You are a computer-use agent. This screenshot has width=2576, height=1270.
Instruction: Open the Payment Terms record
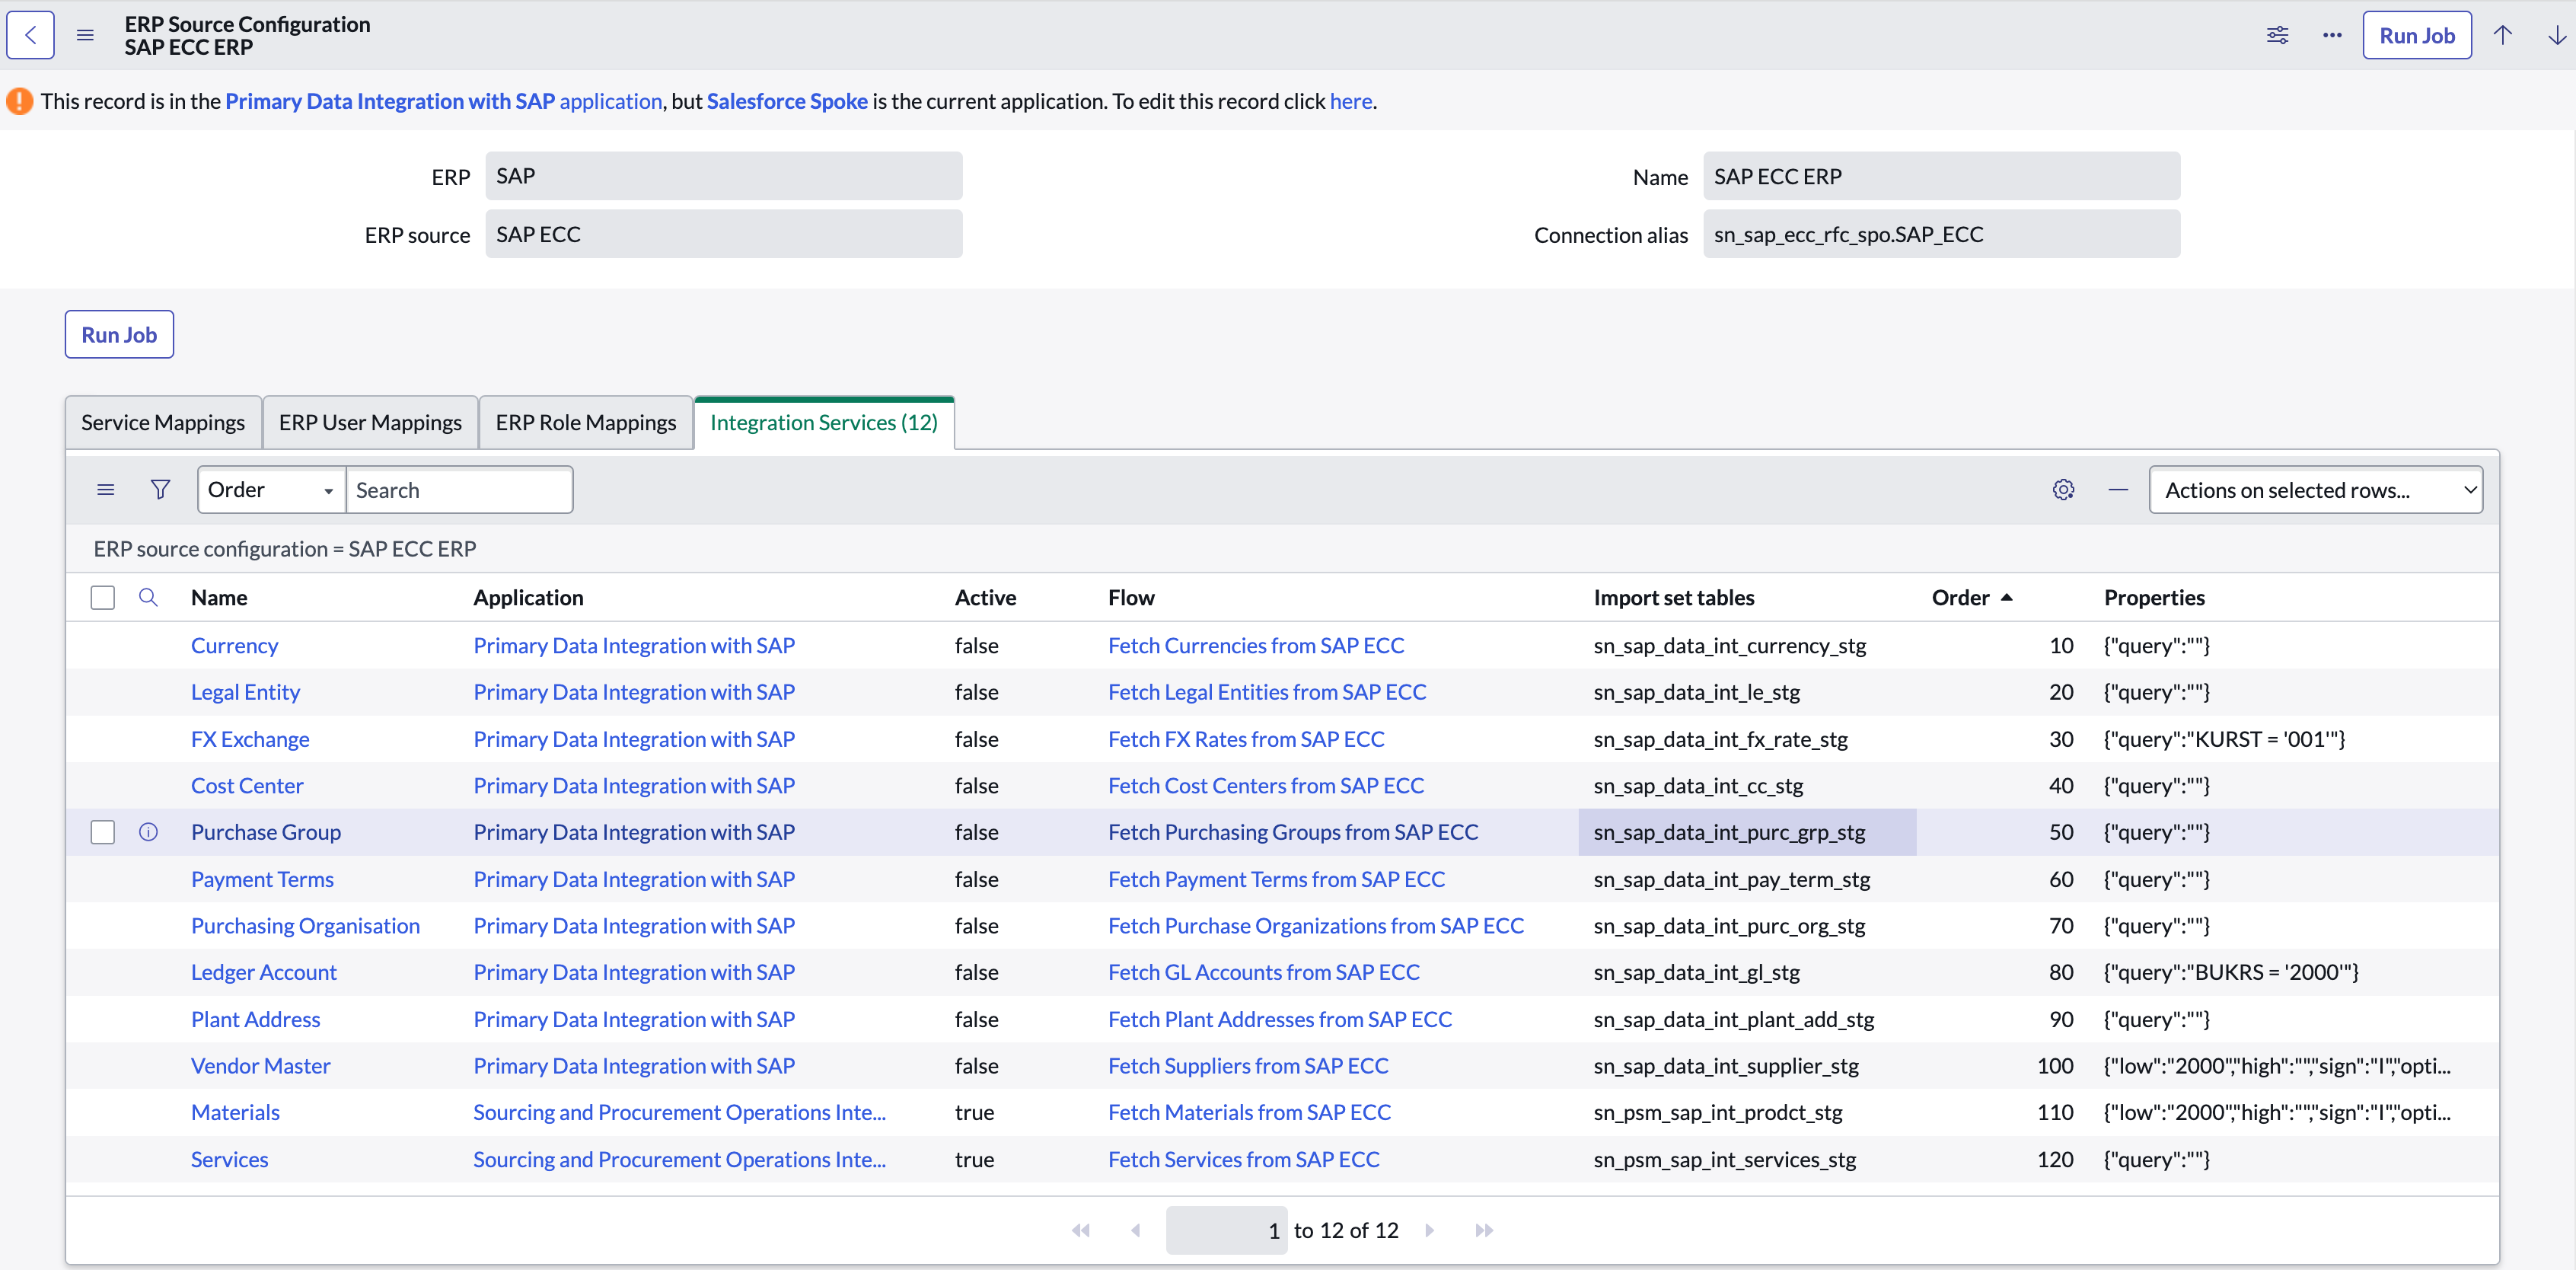[x=262, y=879]
